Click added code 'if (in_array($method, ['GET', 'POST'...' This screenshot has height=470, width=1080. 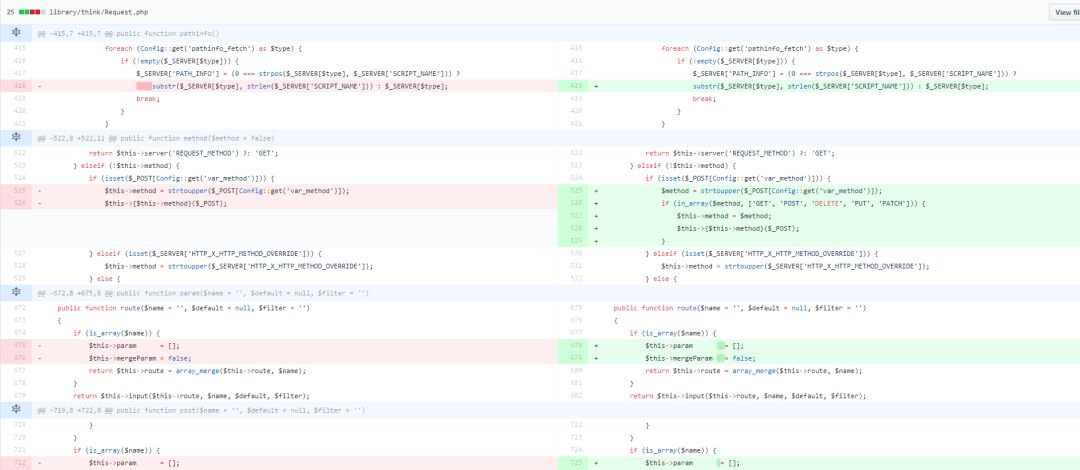coord(793,203)
